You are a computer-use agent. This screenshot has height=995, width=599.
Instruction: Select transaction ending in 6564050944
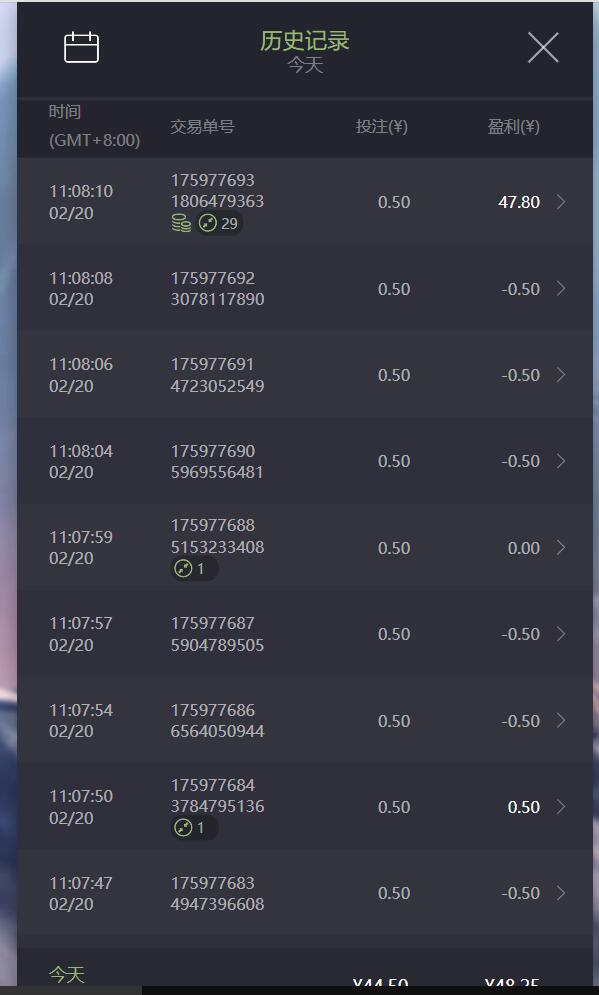[x=305, y=720]
